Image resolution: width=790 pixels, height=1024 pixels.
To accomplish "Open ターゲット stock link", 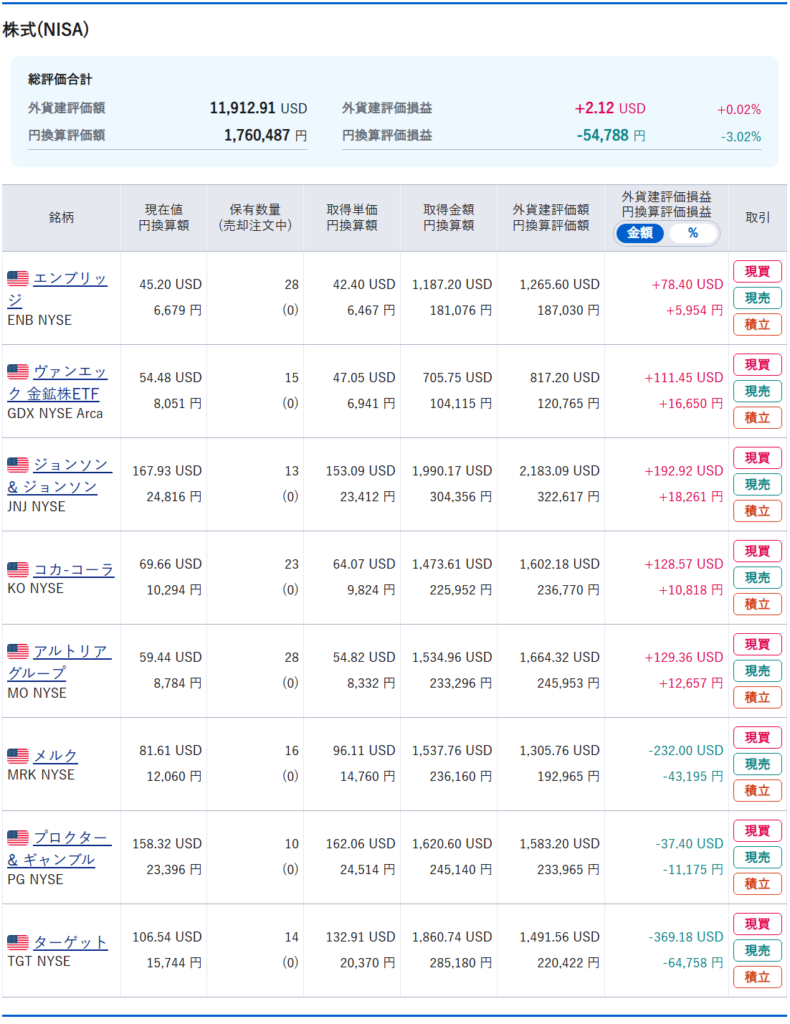I will pyautogui.click(x=70, y=942).
